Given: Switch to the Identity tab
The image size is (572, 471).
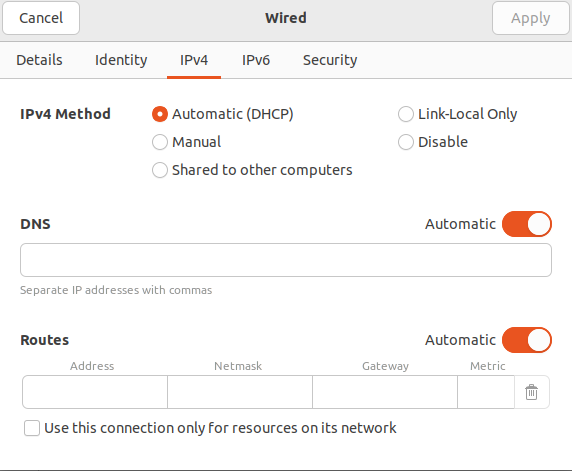Looking at the screenshot, I should pyautogui.click(x=121, y=60).
